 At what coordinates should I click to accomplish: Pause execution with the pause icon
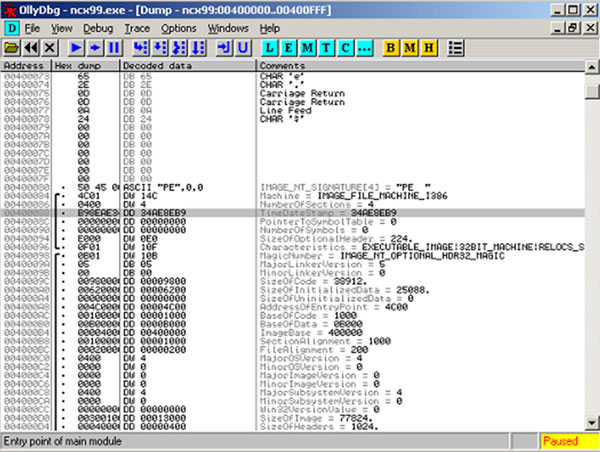tap(114, 48)
